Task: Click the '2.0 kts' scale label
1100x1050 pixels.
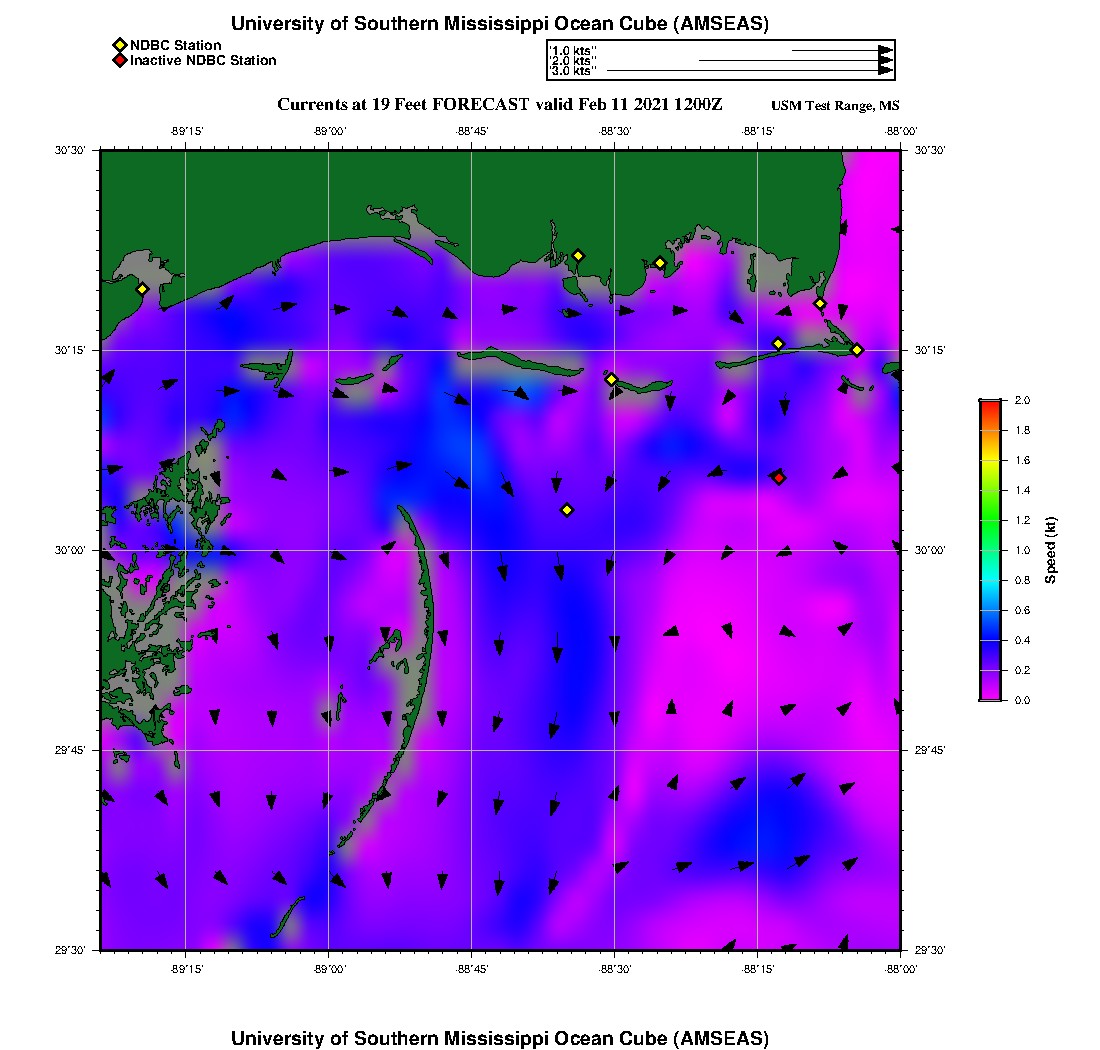Action: (572, 60)
